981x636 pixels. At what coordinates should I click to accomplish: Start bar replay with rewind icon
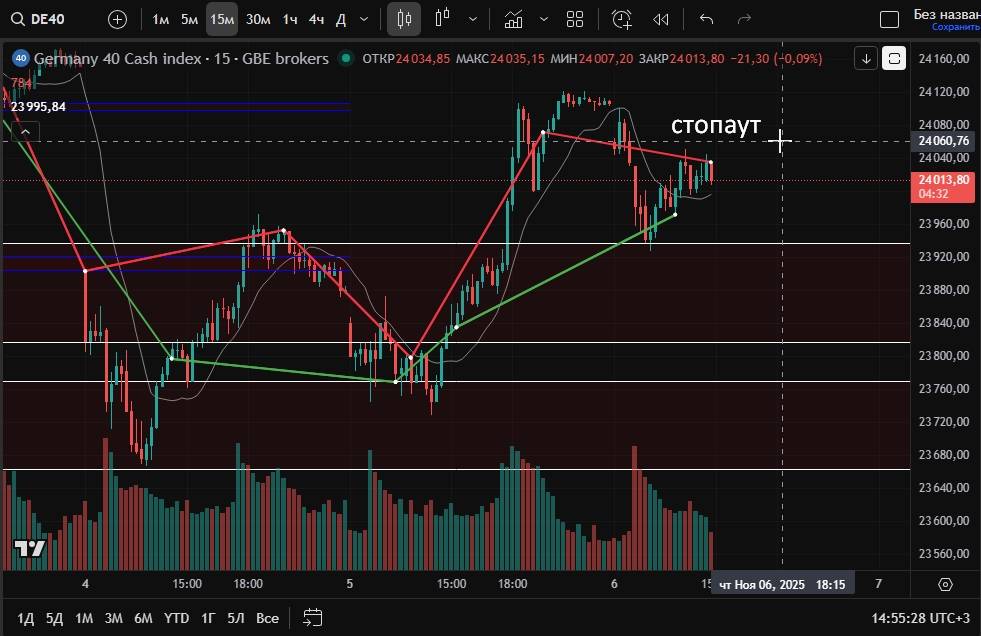pos(661,19)
